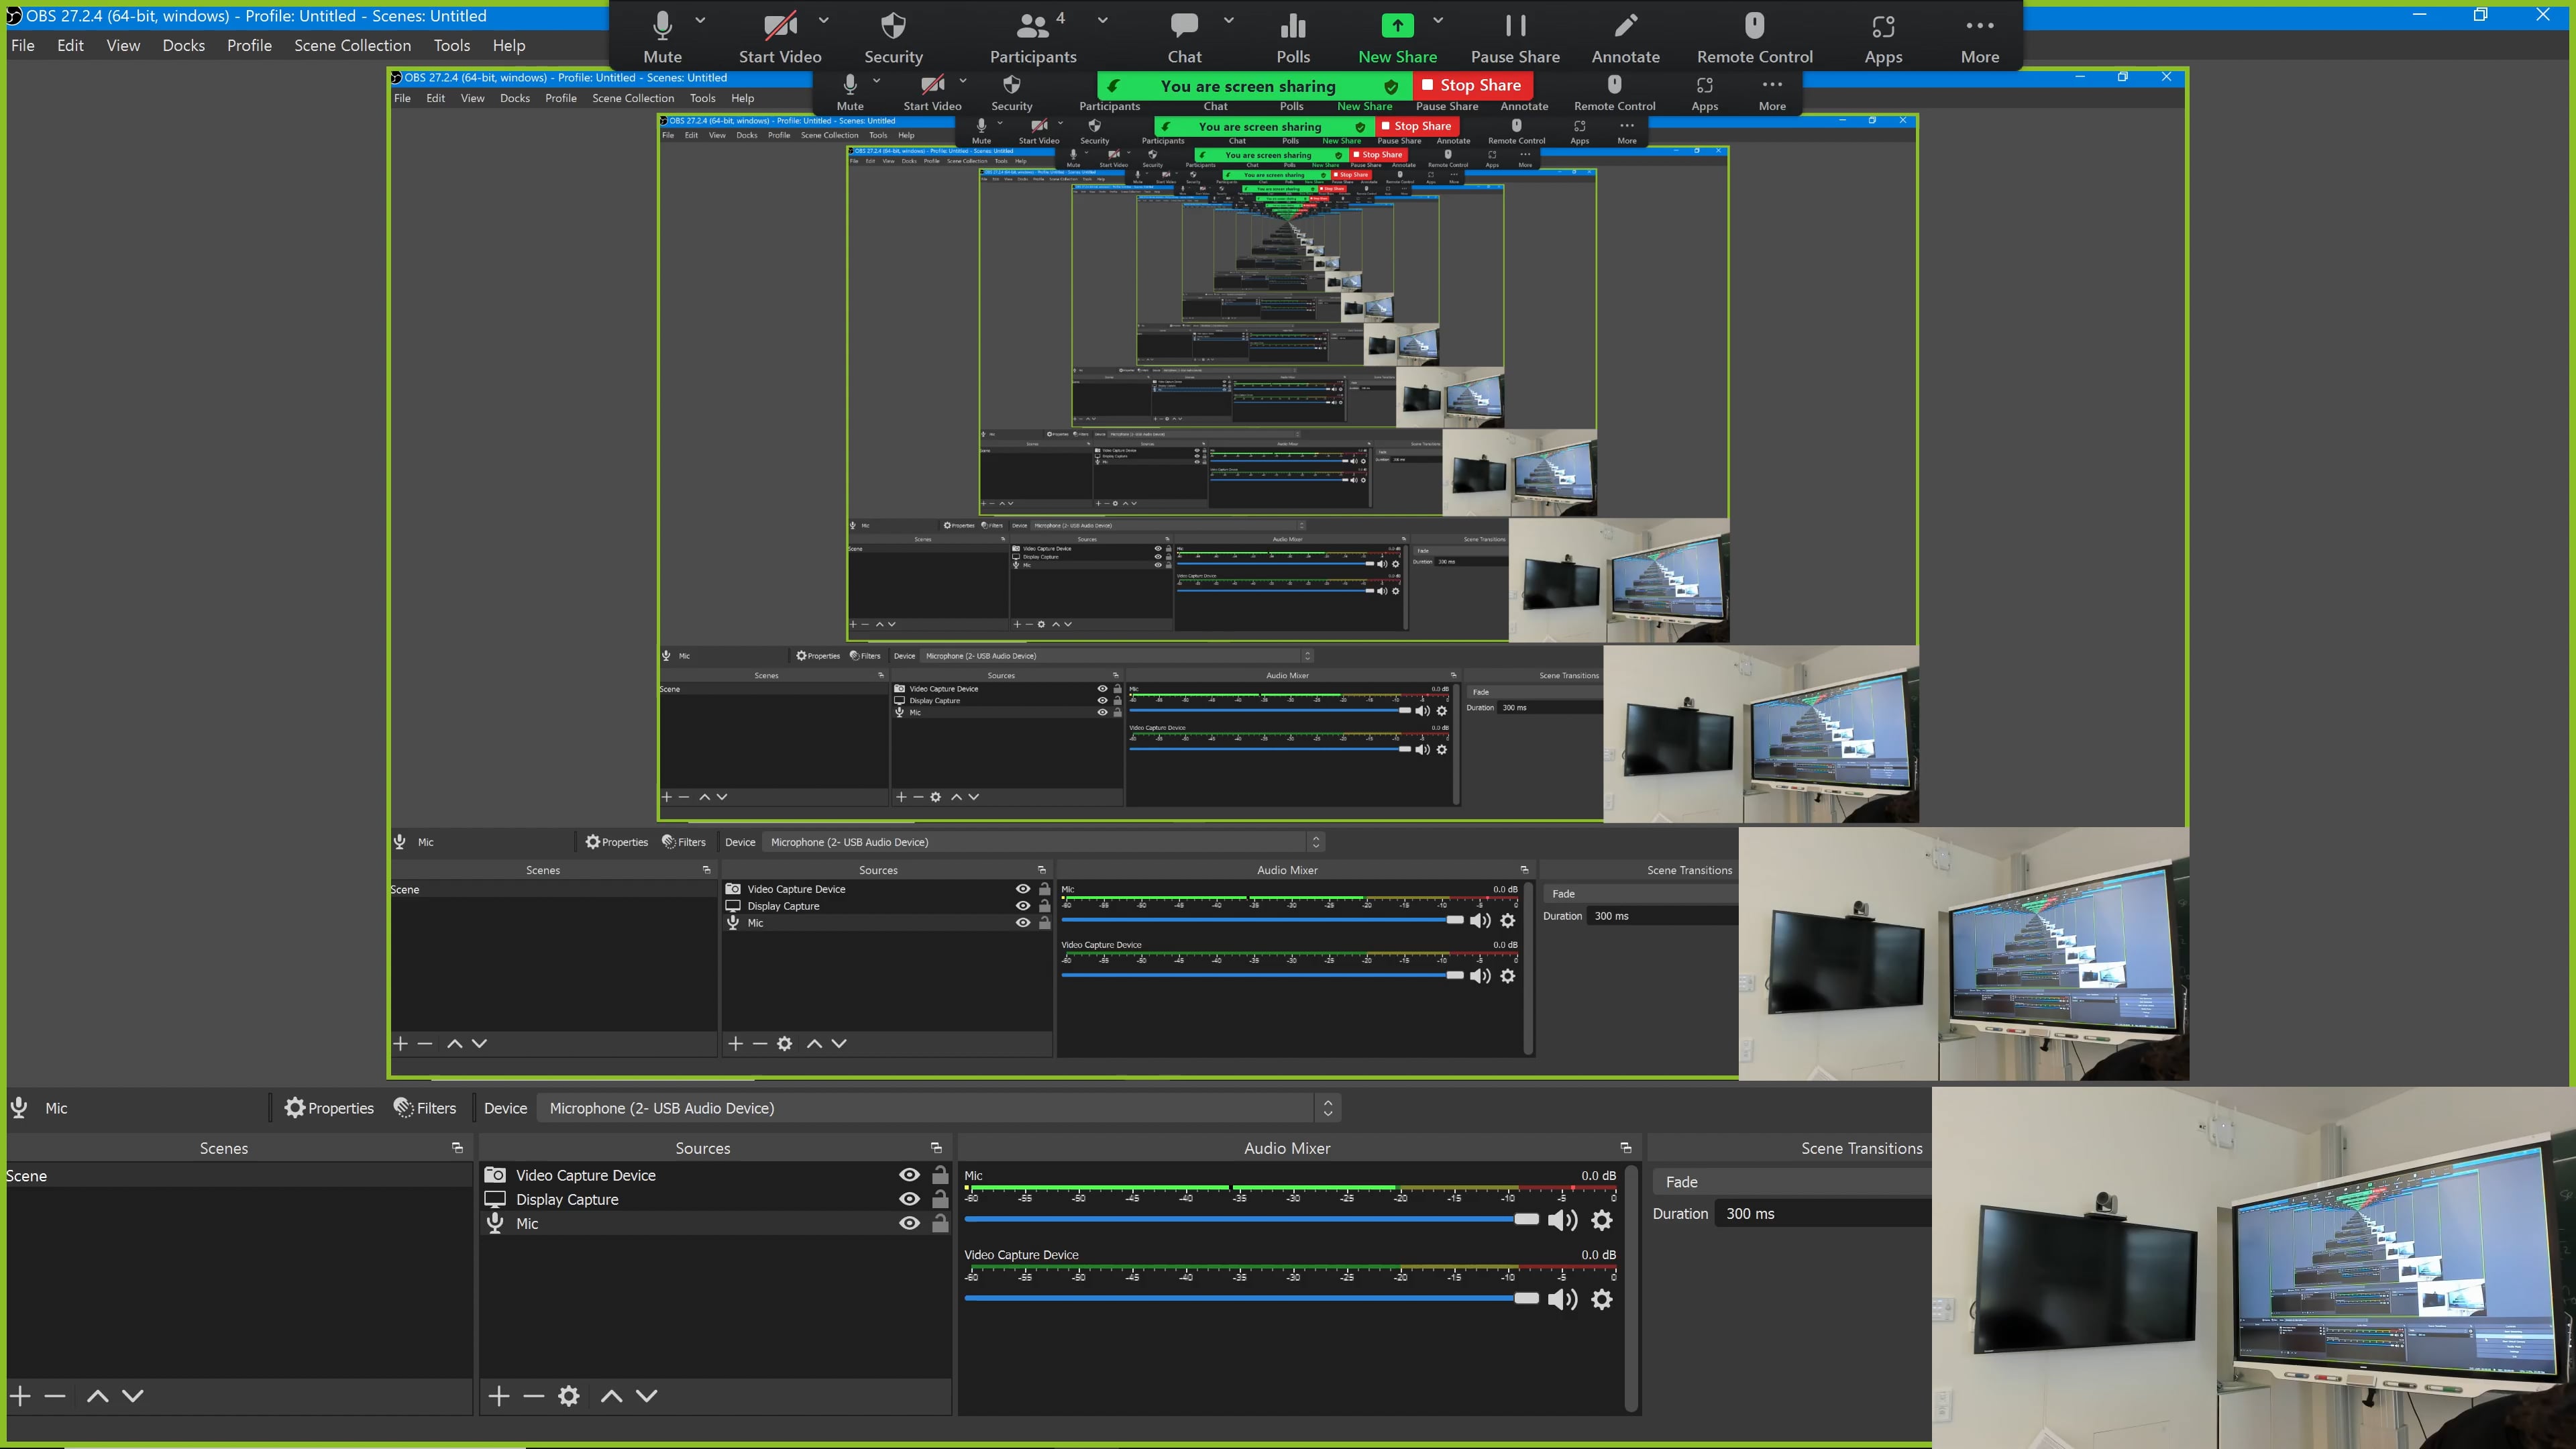The width and height of the screenshot is (2576, 1449).
Task: Toggle lock on Video Capture Device source
Action: click(940, 1175)
